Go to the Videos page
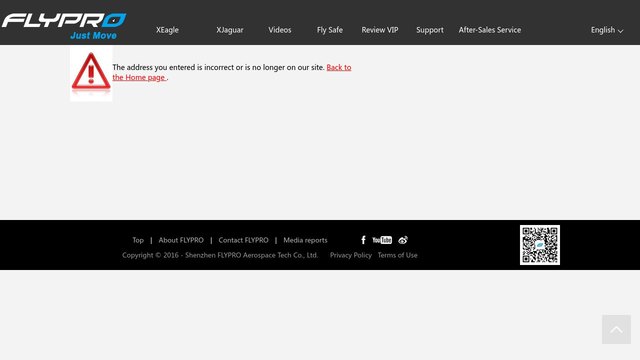The height and width of the screenshot is (360, 640). click(280, 30)
